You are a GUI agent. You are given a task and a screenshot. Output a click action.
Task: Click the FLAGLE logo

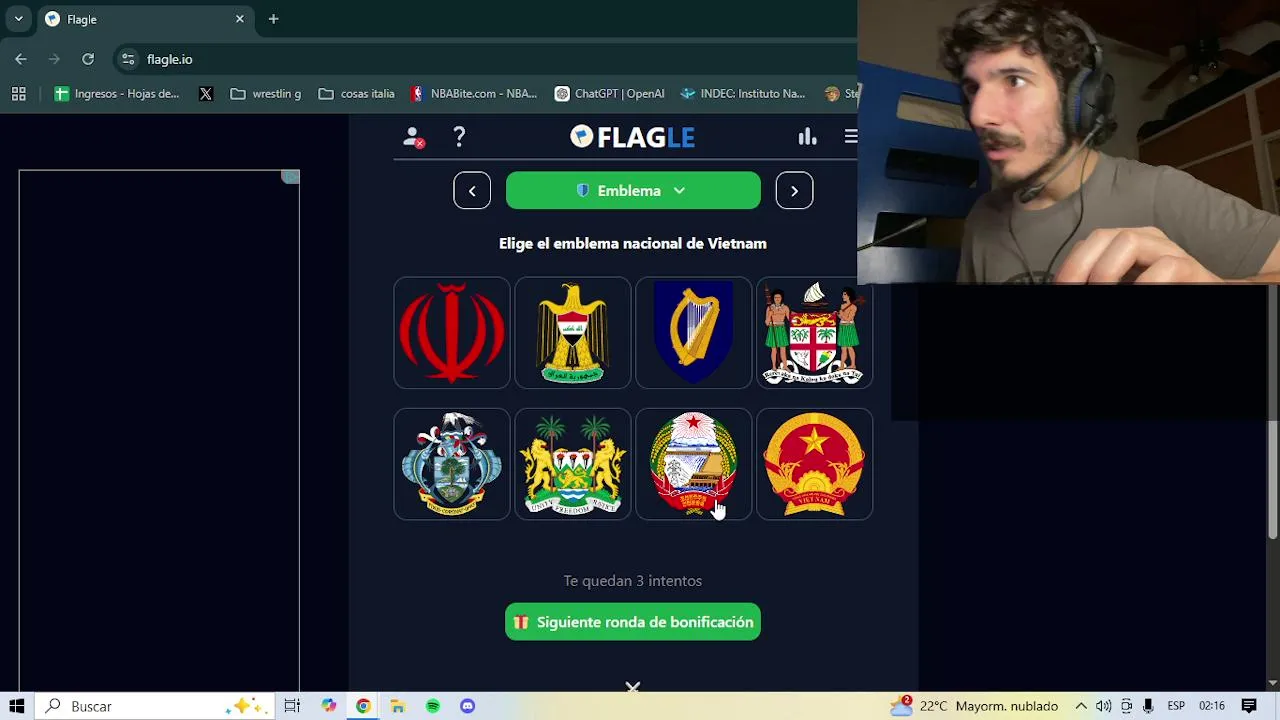(632, 137)
